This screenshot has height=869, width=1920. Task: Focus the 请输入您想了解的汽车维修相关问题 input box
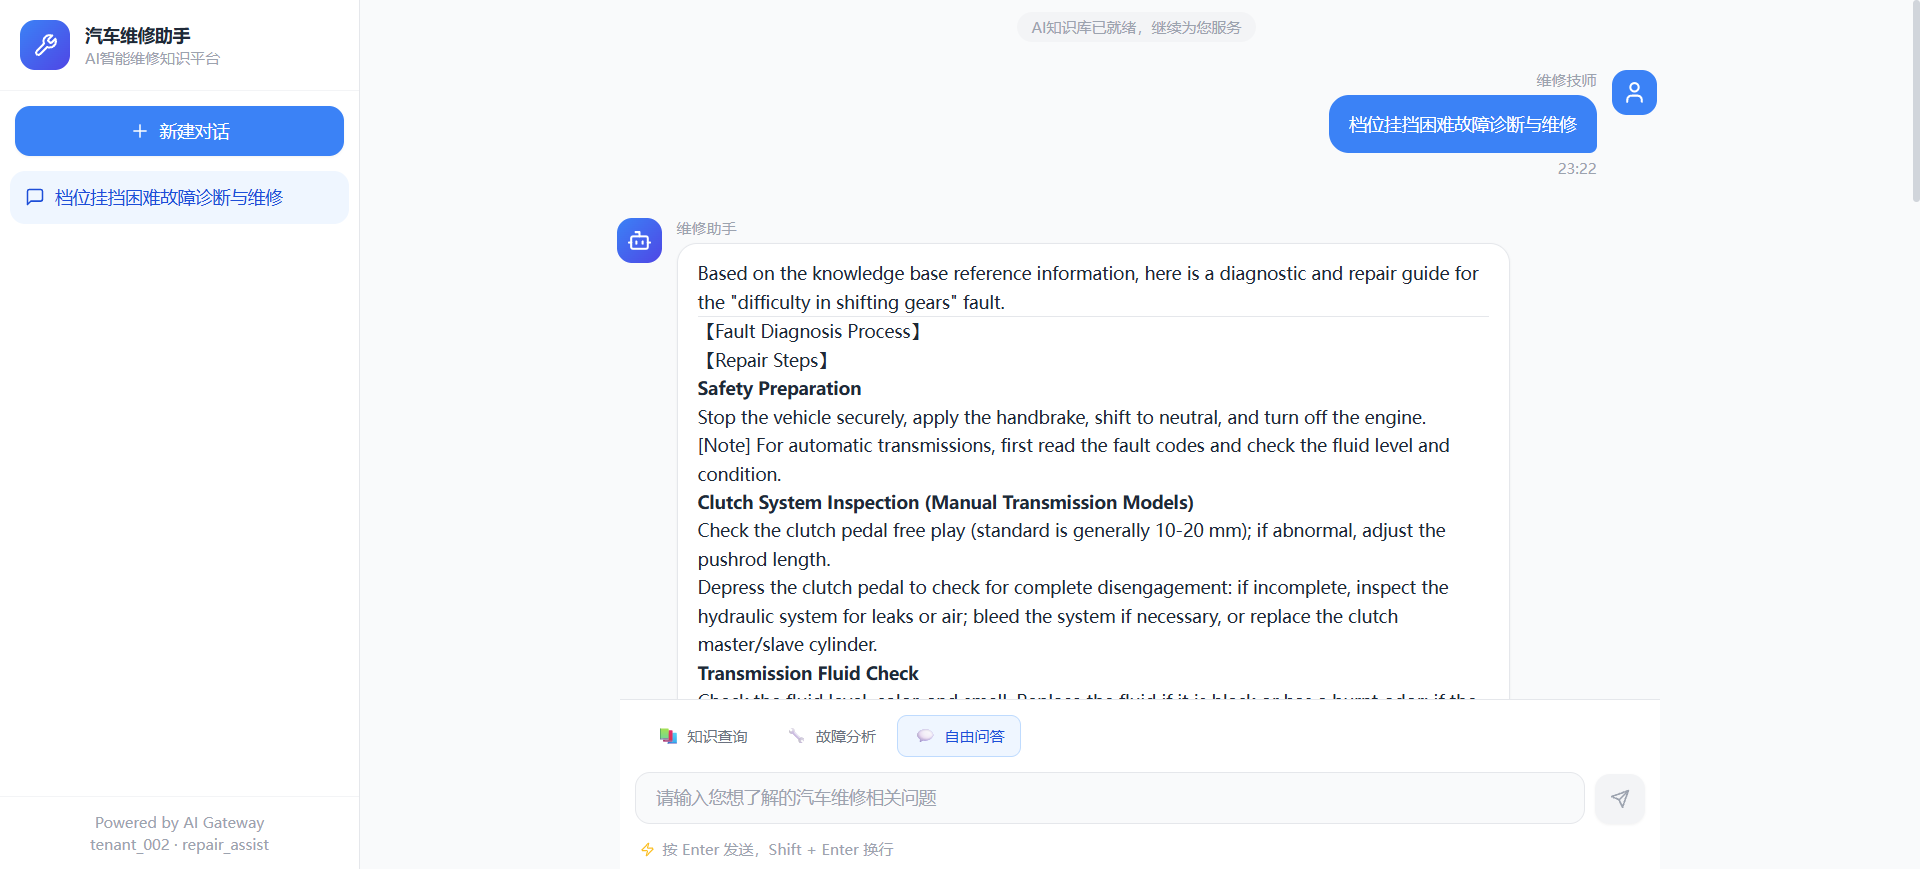click(x=1110, y=798)
